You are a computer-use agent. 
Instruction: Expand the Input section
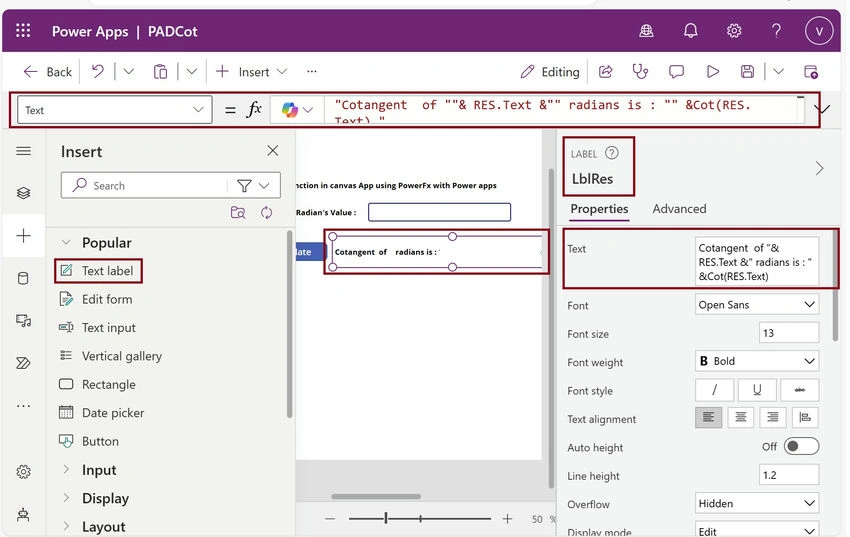tap(66, 469)
